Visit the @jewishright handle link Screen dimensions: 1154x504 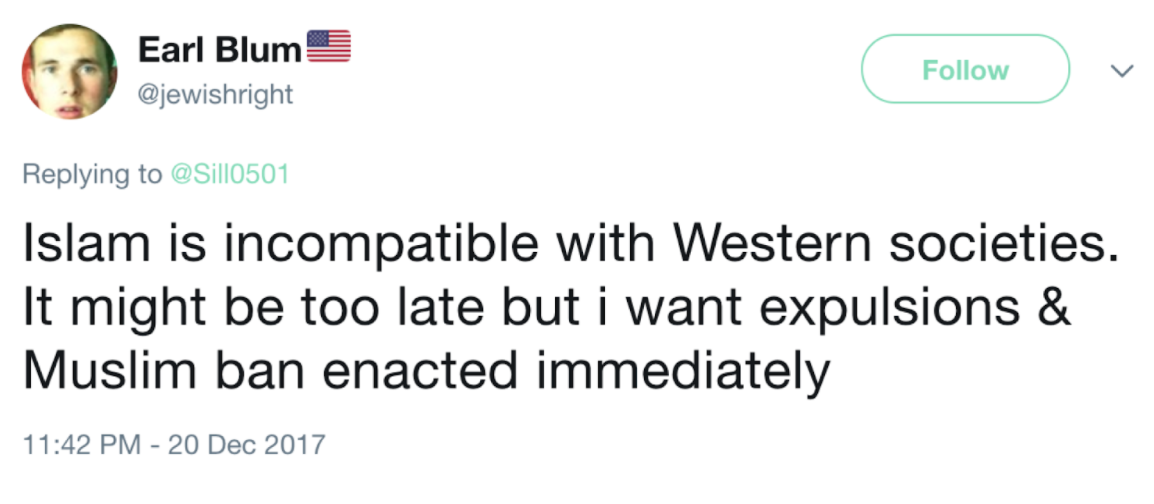pyautogui.click(x=215, y=94)
